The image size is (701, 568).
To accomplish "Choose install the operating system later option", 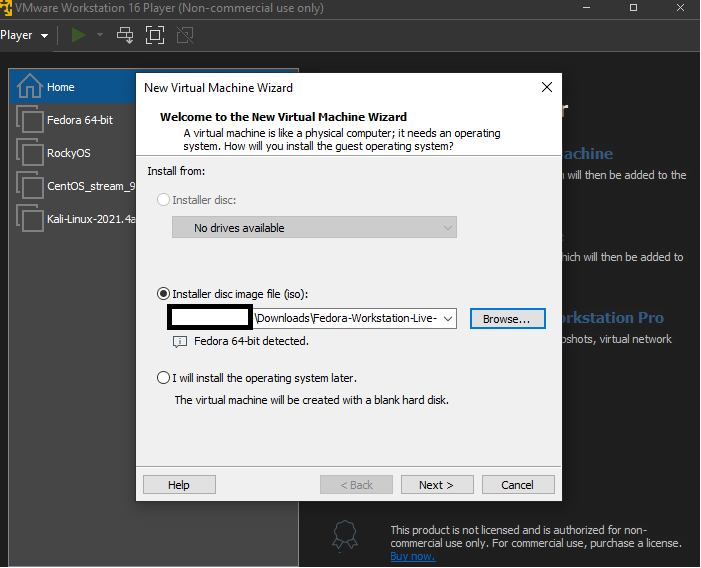I will point(164,378).
